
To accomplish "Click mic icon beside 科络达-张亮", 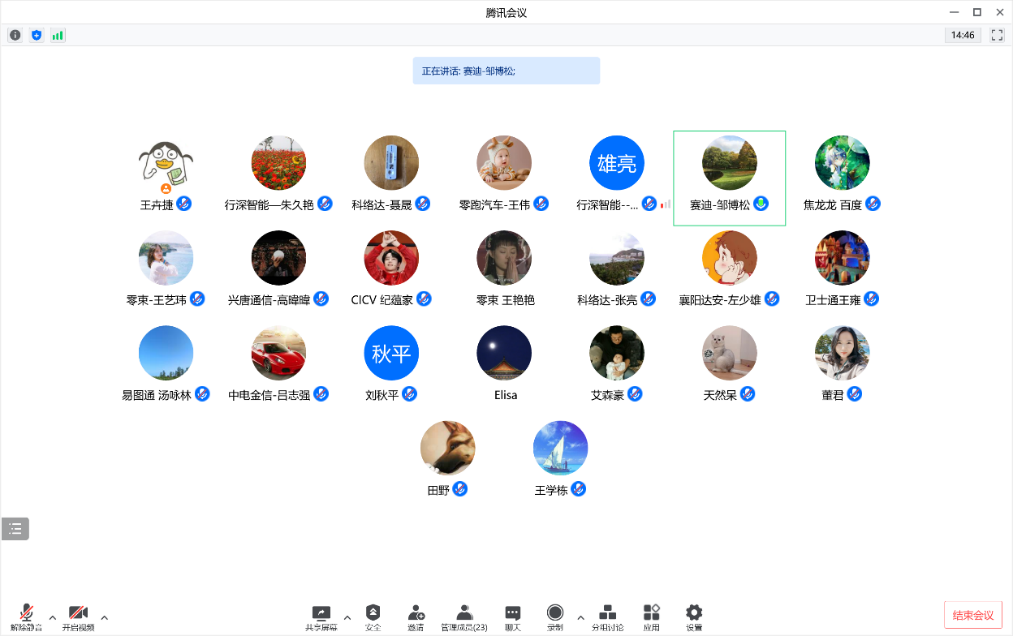I will click(x=648, y=299).
